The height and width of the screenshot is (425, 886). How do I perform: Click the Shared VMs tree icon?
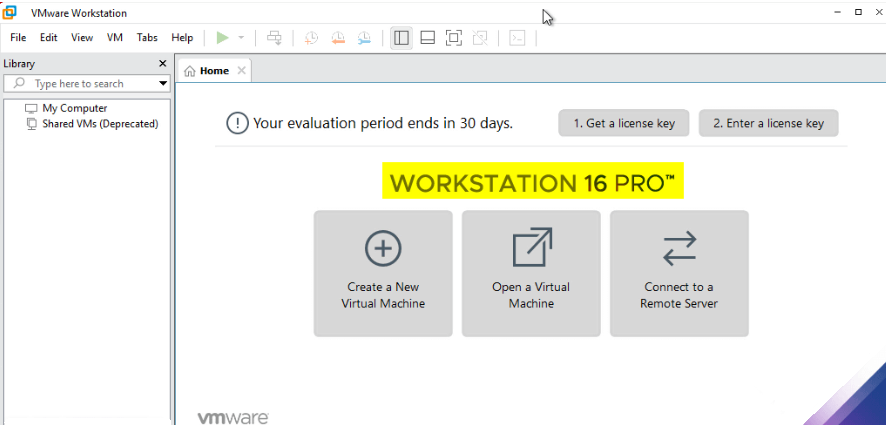(32, 124)
